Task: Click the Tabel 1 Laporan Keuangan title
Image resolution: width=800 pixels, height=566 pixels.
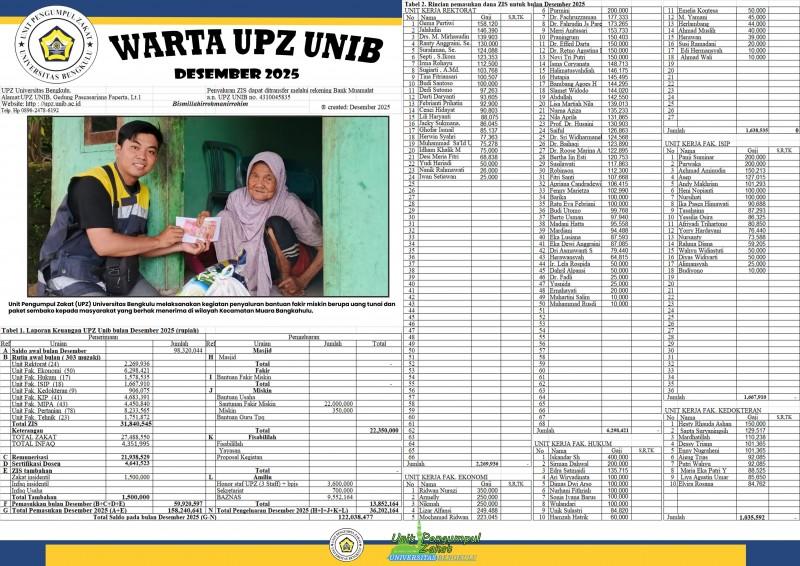Action: [102, 329]
